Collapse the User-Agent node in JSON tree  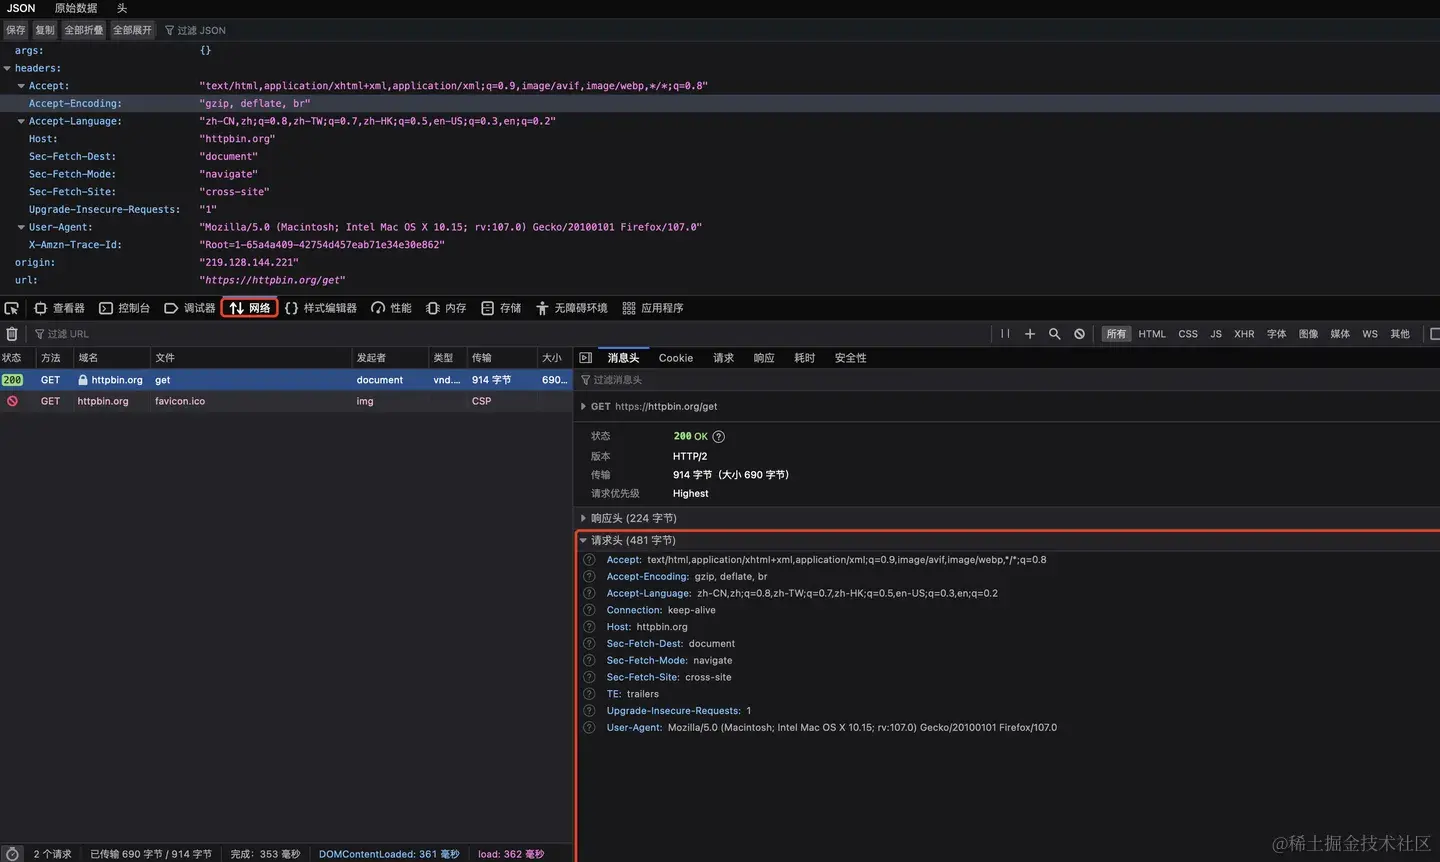tap(21, 228)
